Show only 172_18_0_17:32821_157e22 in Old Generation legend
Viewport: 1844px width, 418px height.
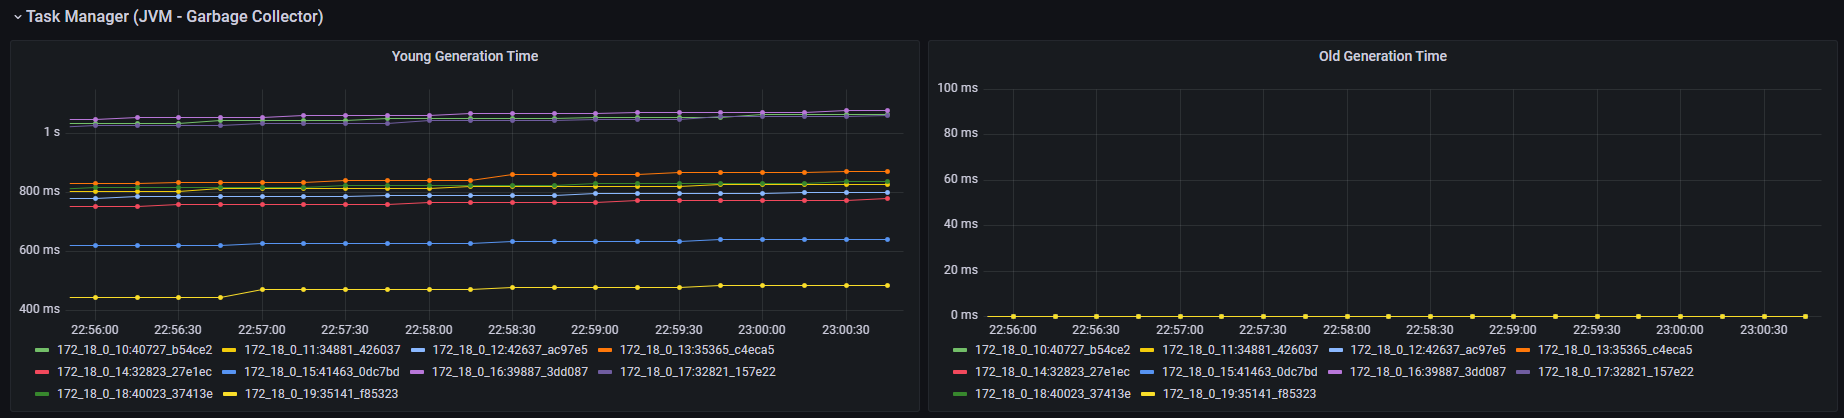pos(1615,372)
